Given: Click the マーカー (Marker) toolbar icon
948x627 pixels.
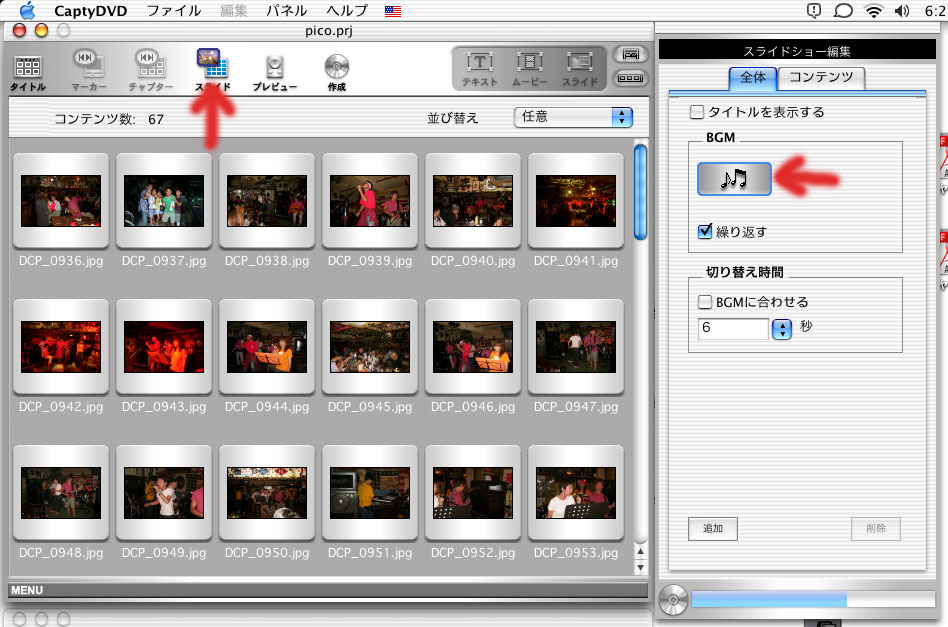Looking at the screenshot, I should coord(89,70).
